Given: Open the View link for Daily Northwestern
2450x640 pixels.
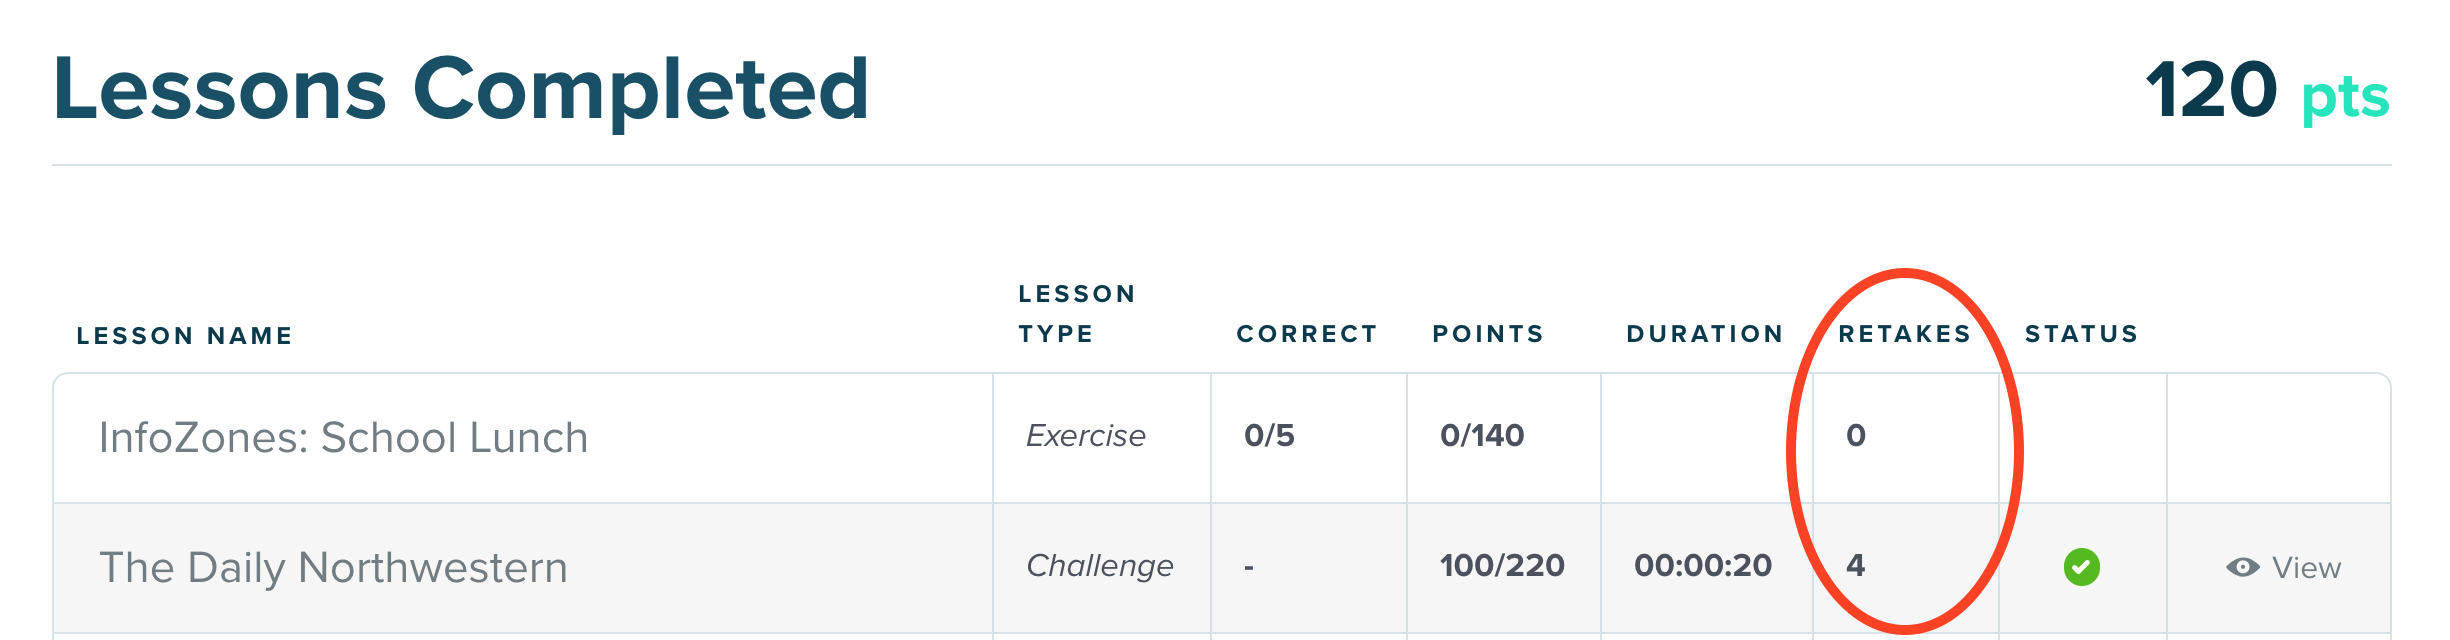Looking at the screenshot, I should point(2305,567).
